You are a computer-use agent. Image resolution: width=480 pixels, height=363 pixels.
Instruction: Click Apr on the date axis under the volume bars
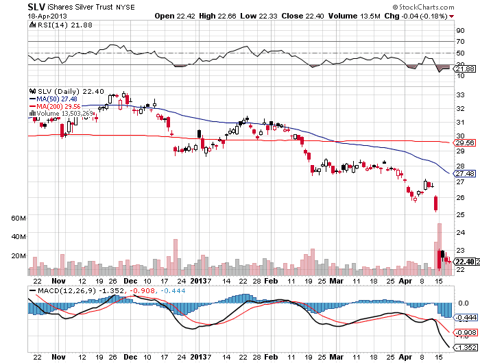tap(405, 281)
